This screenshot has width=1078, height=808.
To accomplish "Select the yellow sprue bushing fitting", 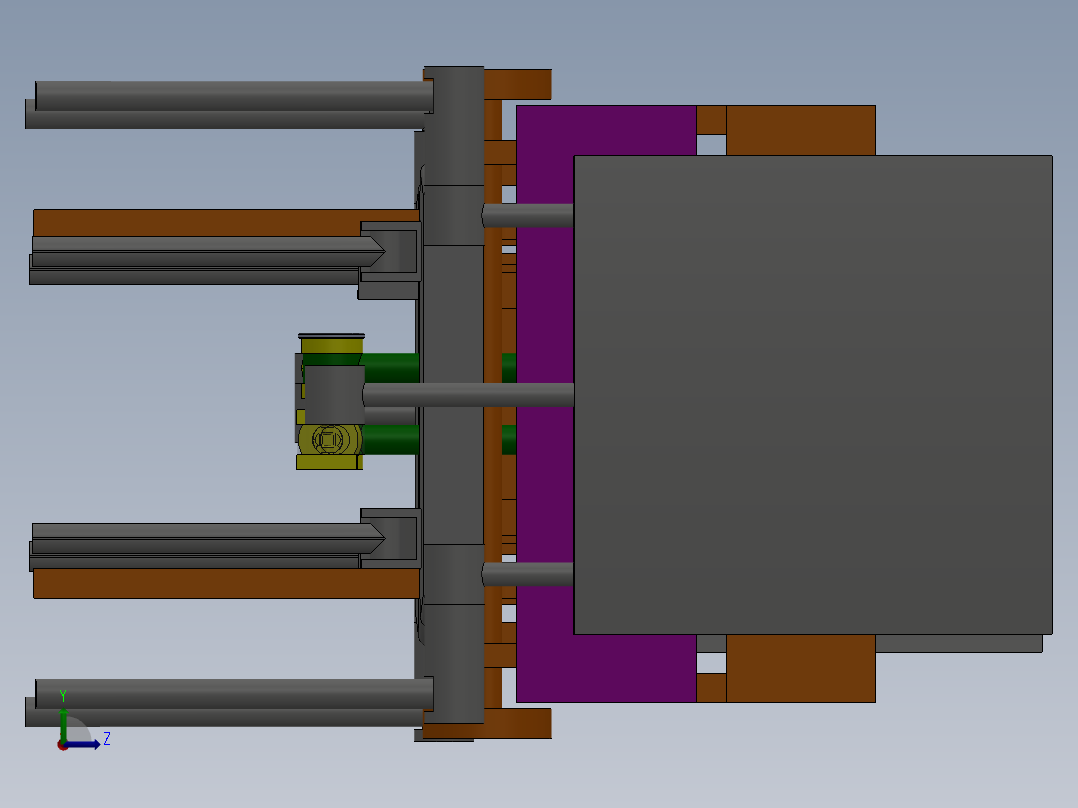I will click(x=330, y=343).
